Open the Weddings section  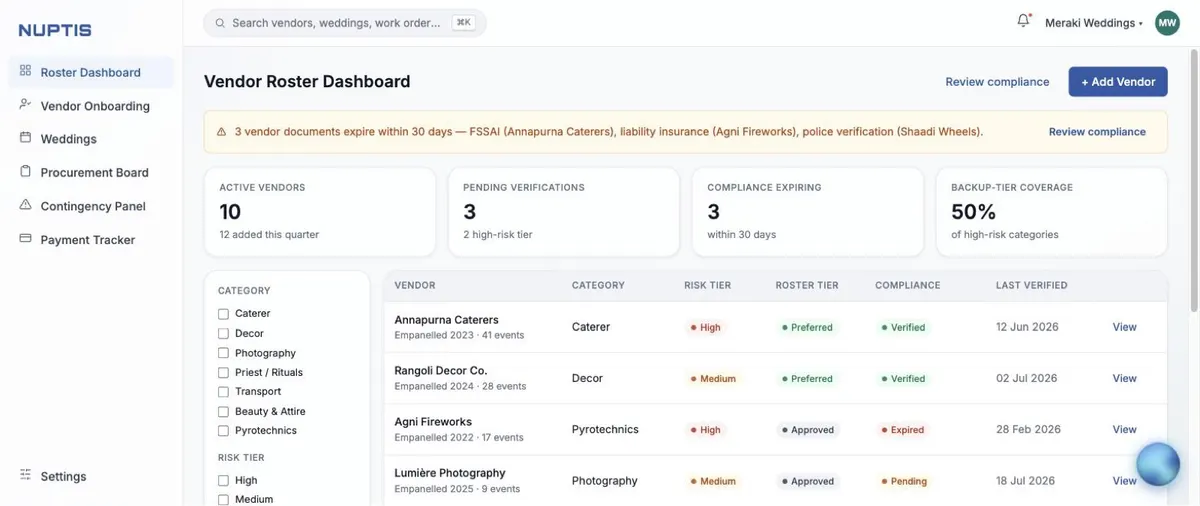pyautogui.click(x=91, y=138)
